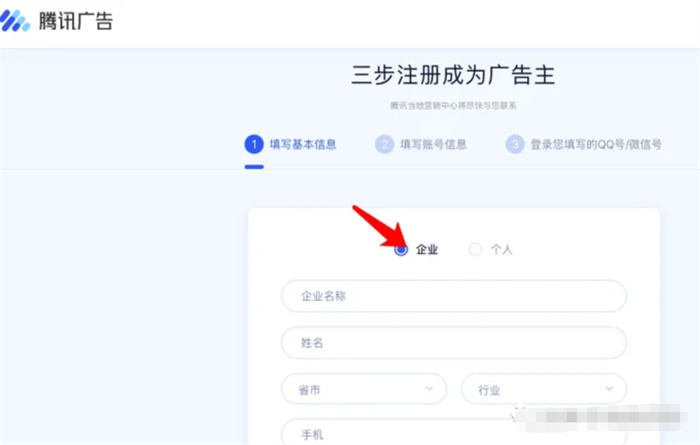Switch to the 填写基本信息 step tab

click(x=302, y=144)
